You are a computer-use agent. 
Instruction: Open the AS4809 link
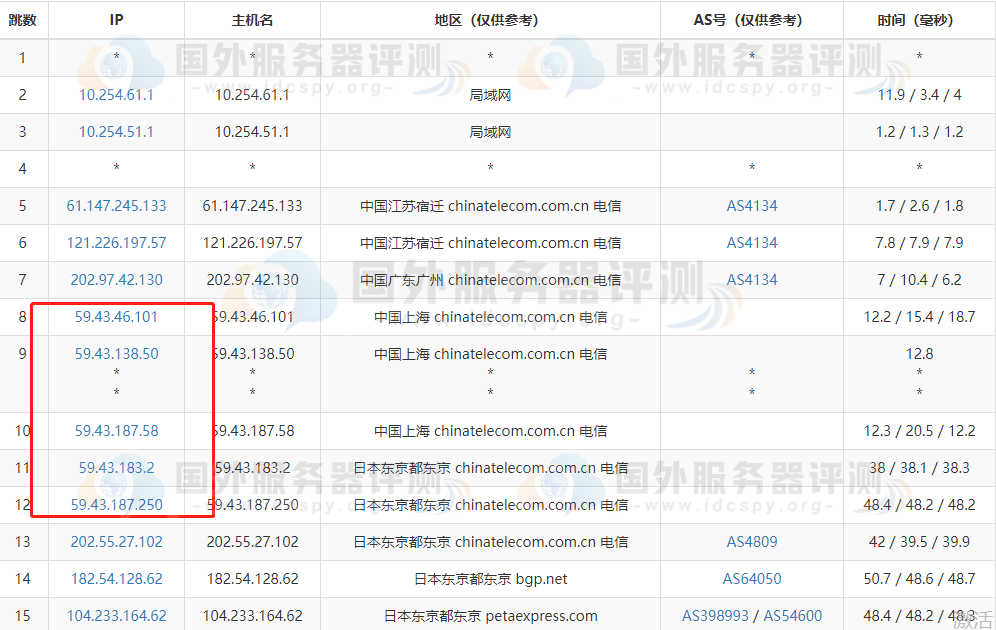point(752,542)
